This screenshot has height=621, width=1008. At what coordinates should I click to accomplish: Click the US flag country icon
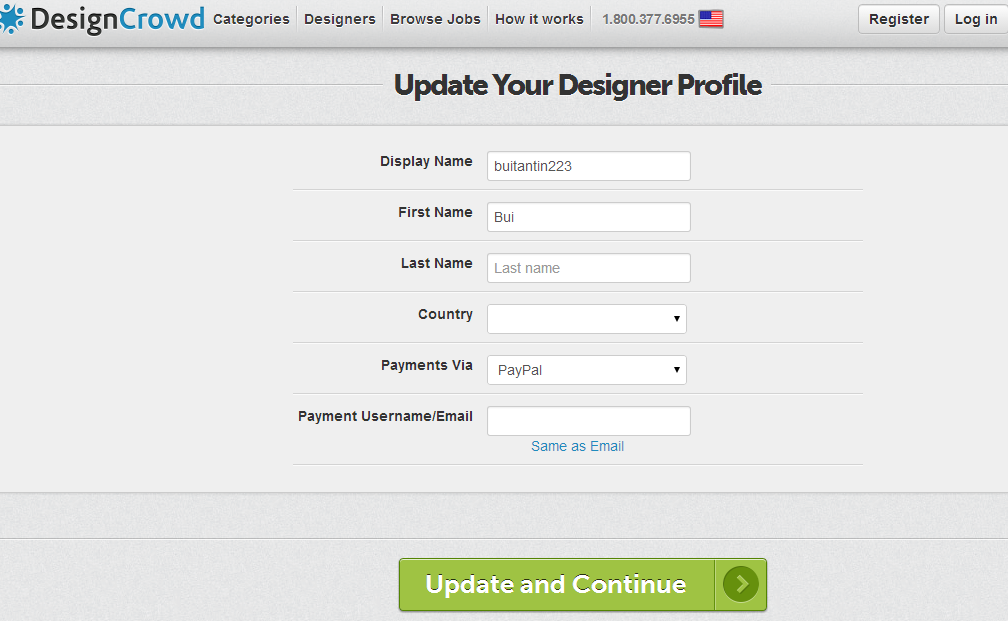(711, 19)
